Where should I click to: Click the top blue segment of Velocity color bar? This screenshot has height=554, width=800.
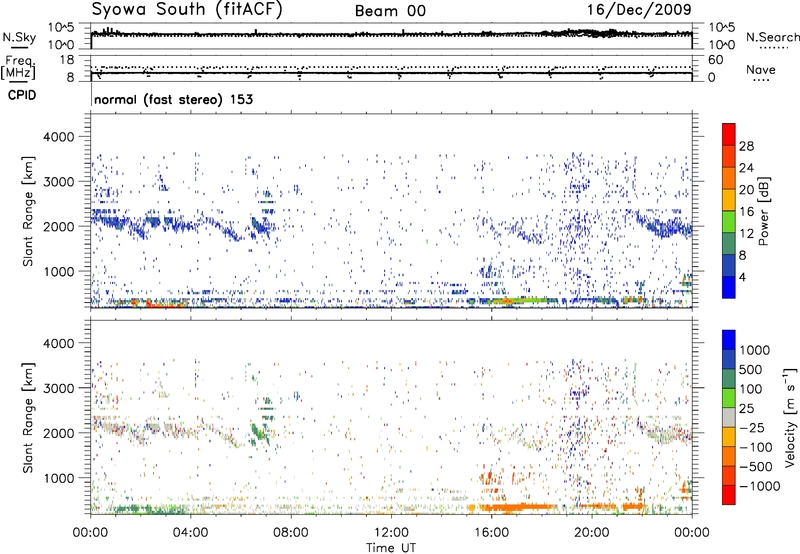729,340
